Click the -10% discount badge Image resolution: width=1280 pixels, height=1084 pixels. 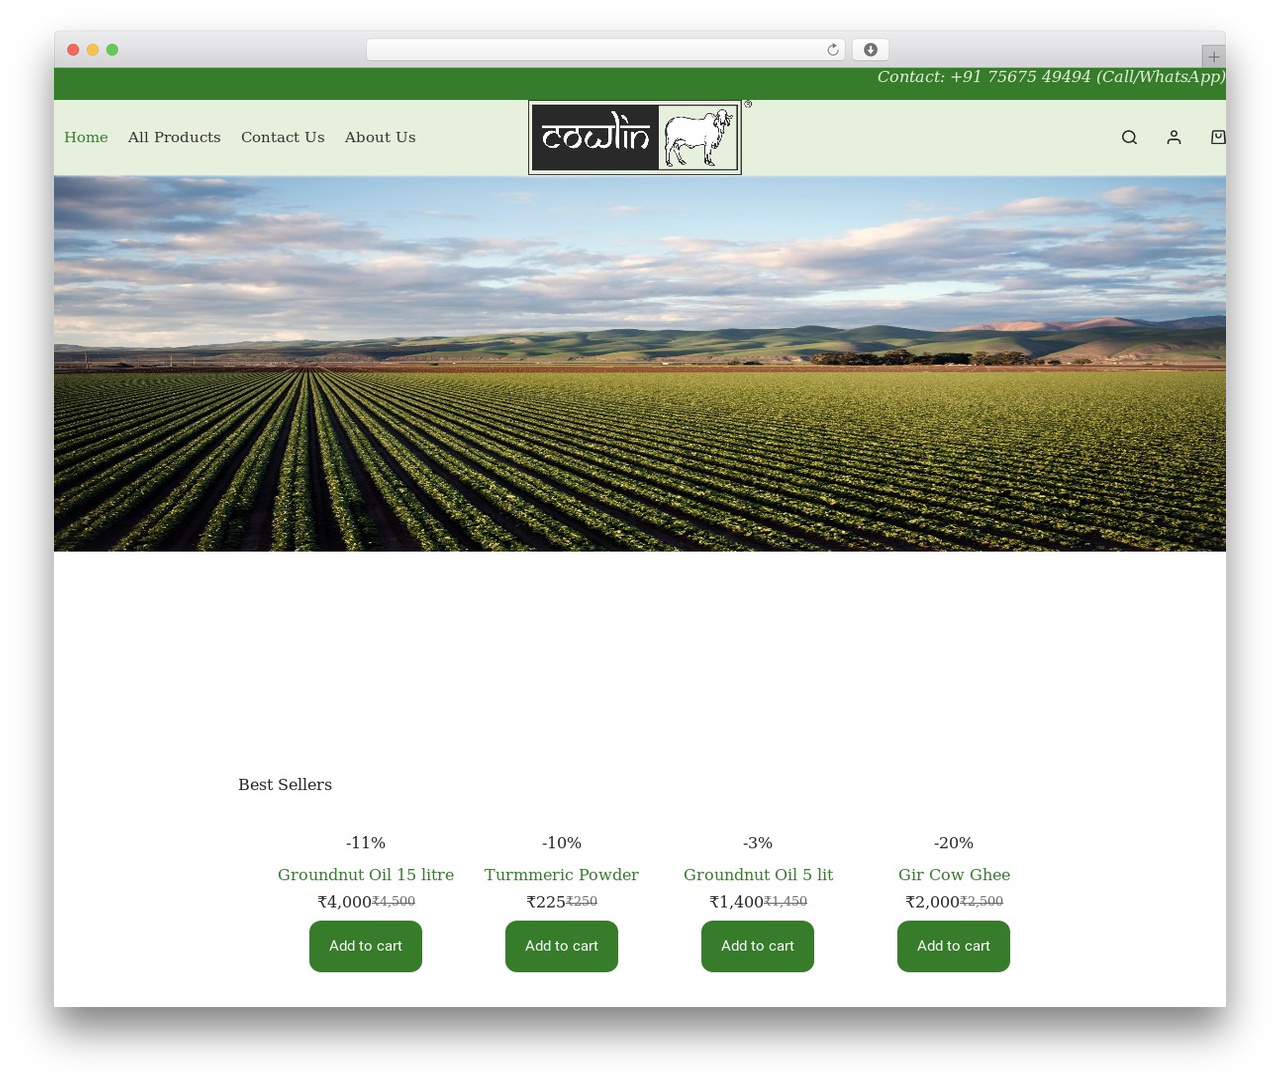[562, 843]
